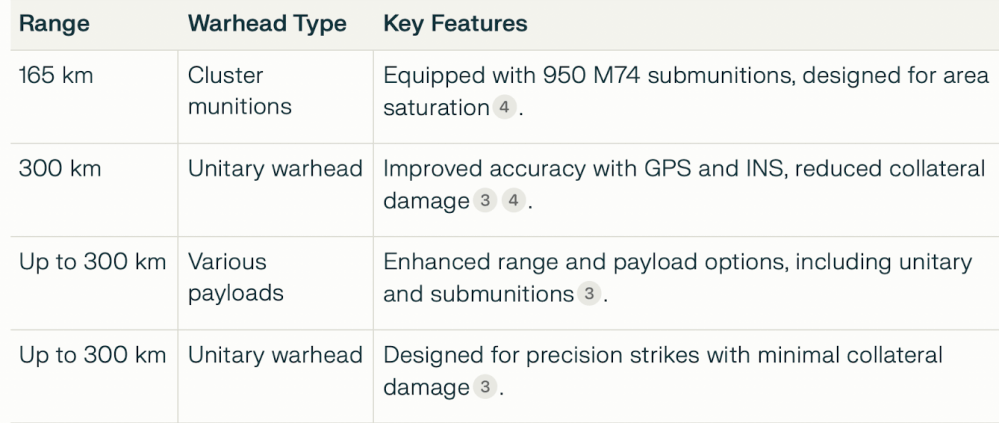Open citation 4 after 'area saturation'

click(504, 107)
